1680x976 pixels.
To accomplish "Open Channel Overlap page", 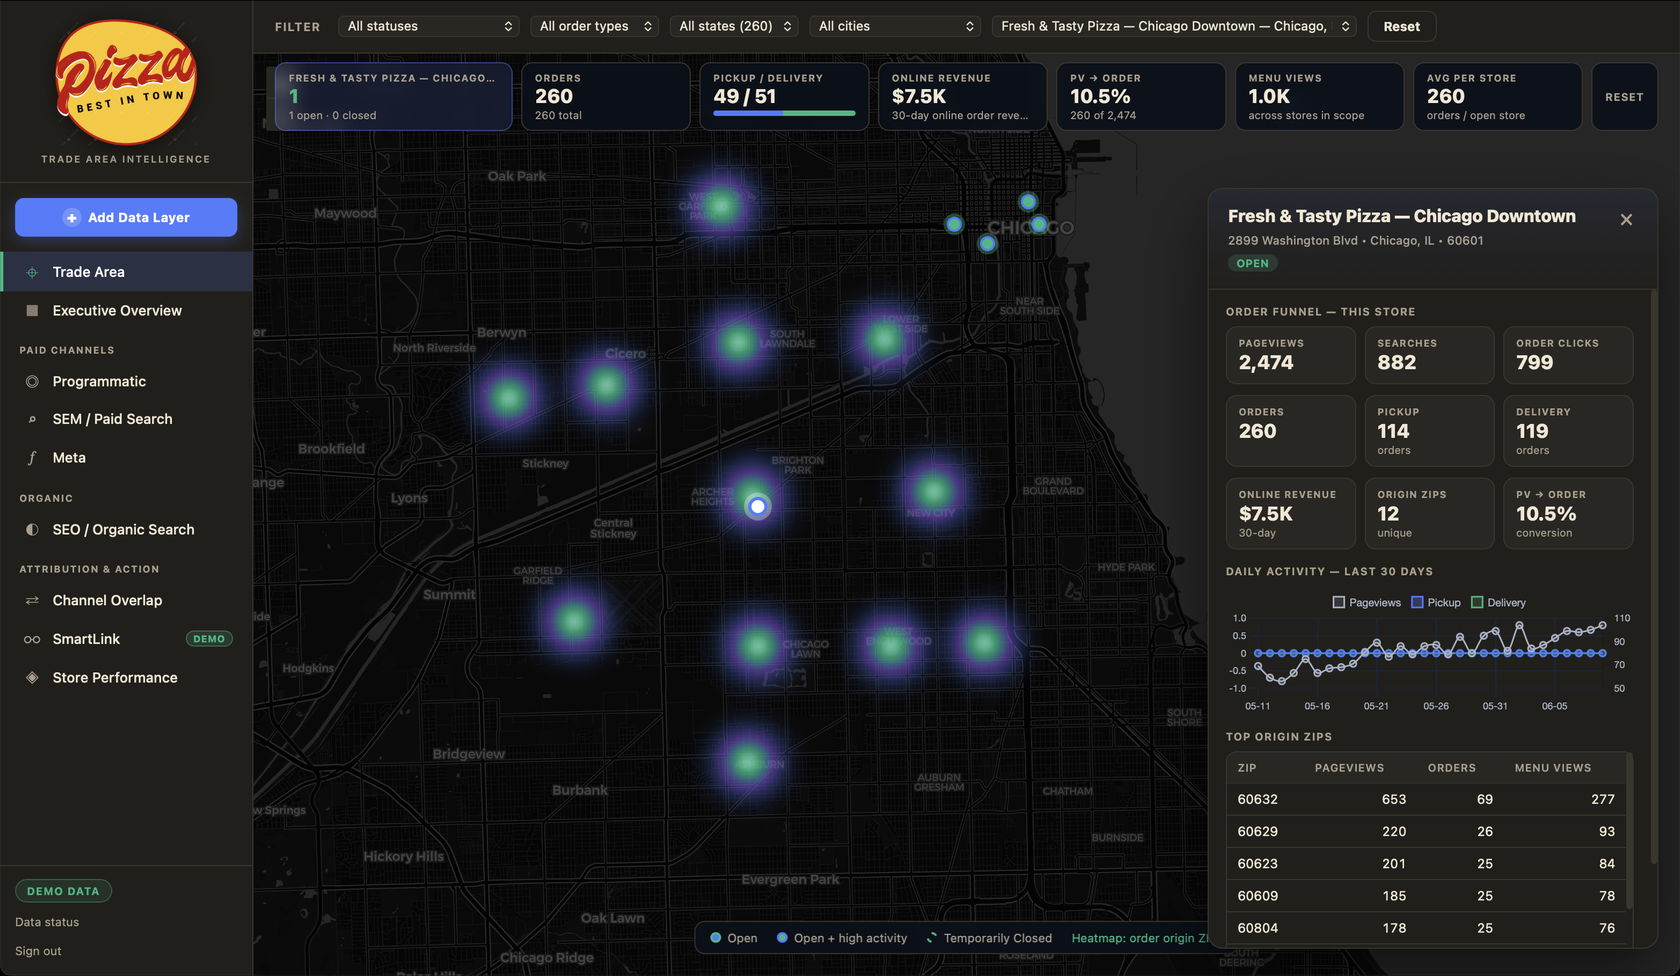I will pyautogui.click(x=126, y=601).
